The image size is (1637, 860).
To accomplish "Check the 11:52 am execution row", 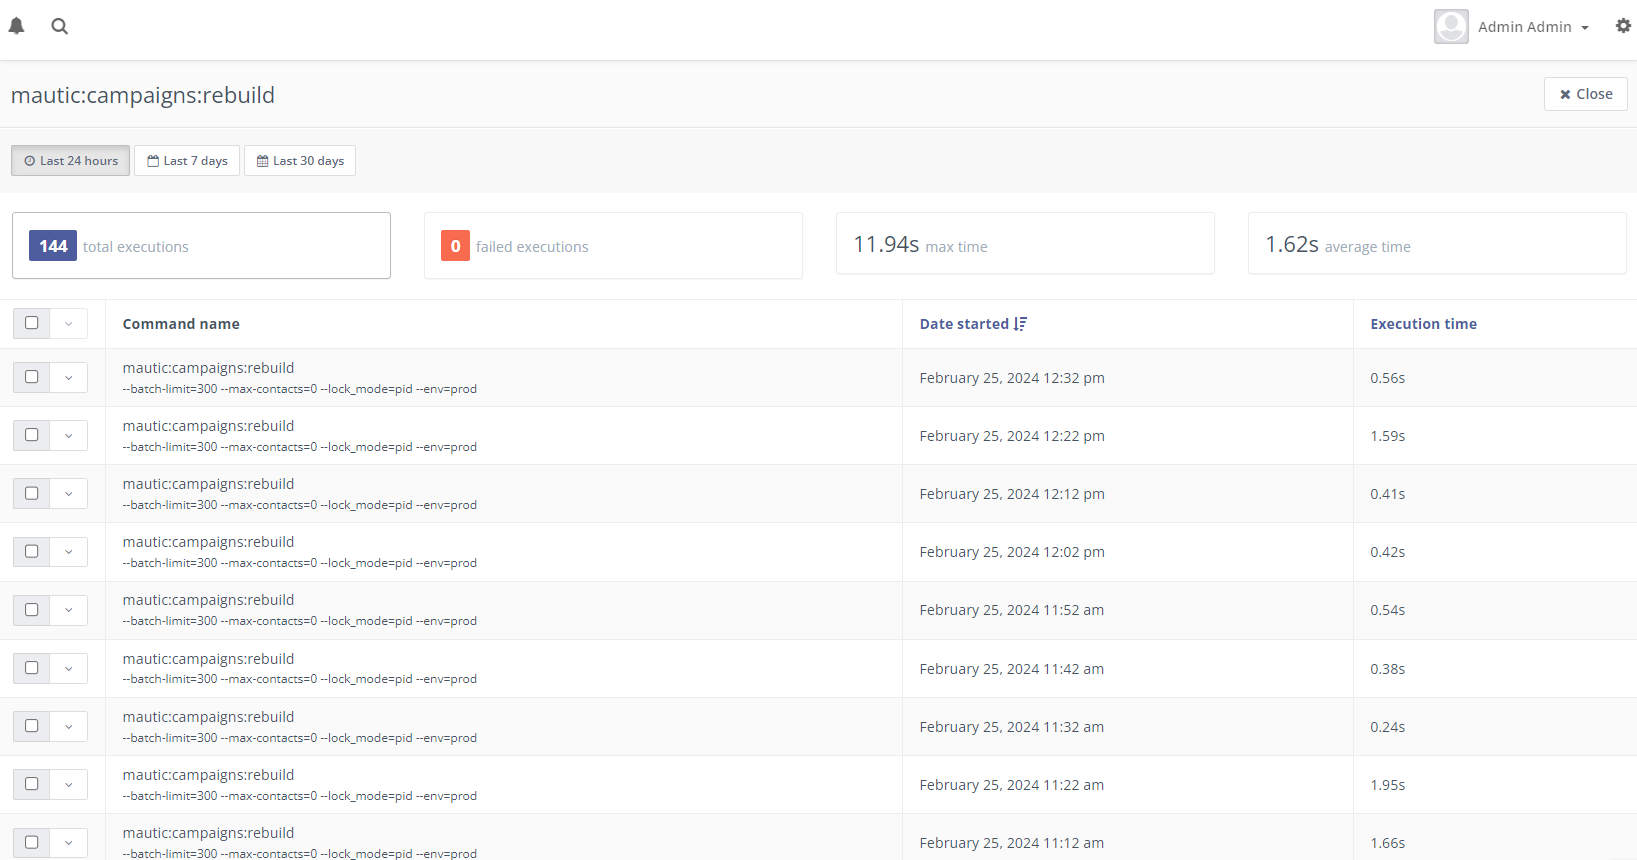I will (31, 609).
